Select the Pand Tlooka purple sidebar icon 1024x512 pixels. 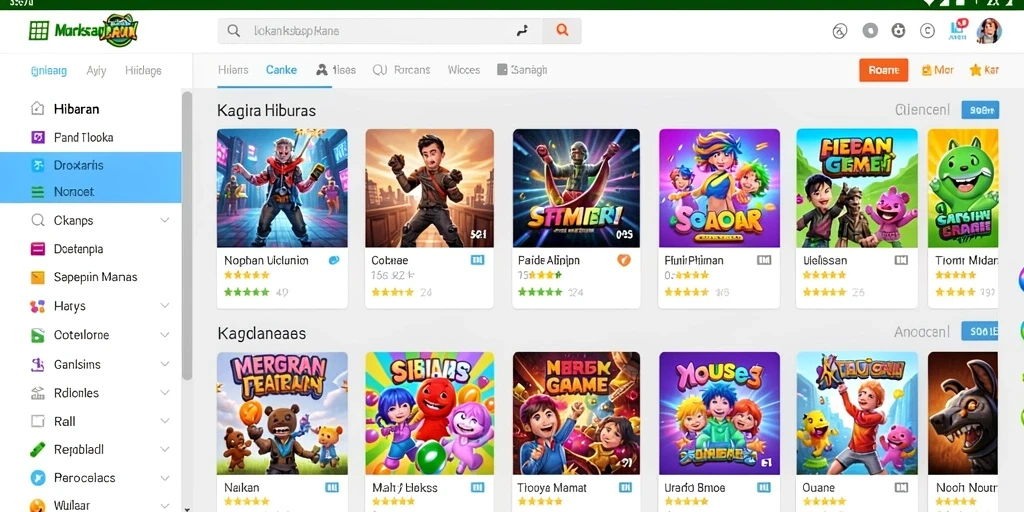tap(38, 137)
